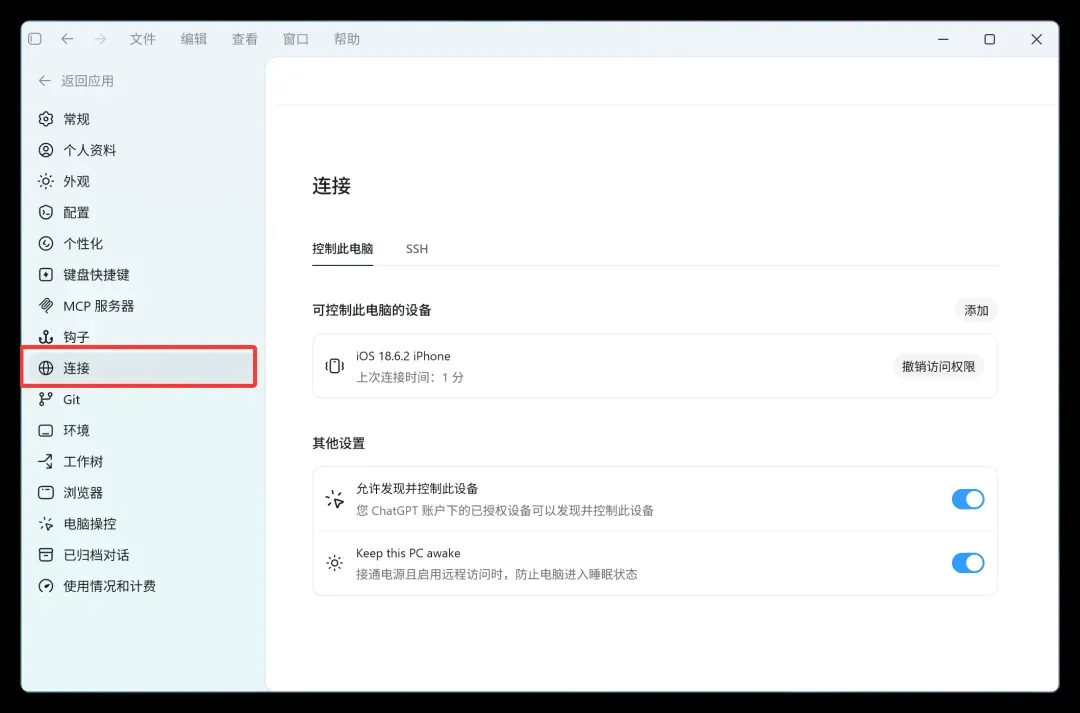The width and height of the screenshot is (1080, 713).
Task: Click 返回应用 to leave settings
Action: click(76, 81)
